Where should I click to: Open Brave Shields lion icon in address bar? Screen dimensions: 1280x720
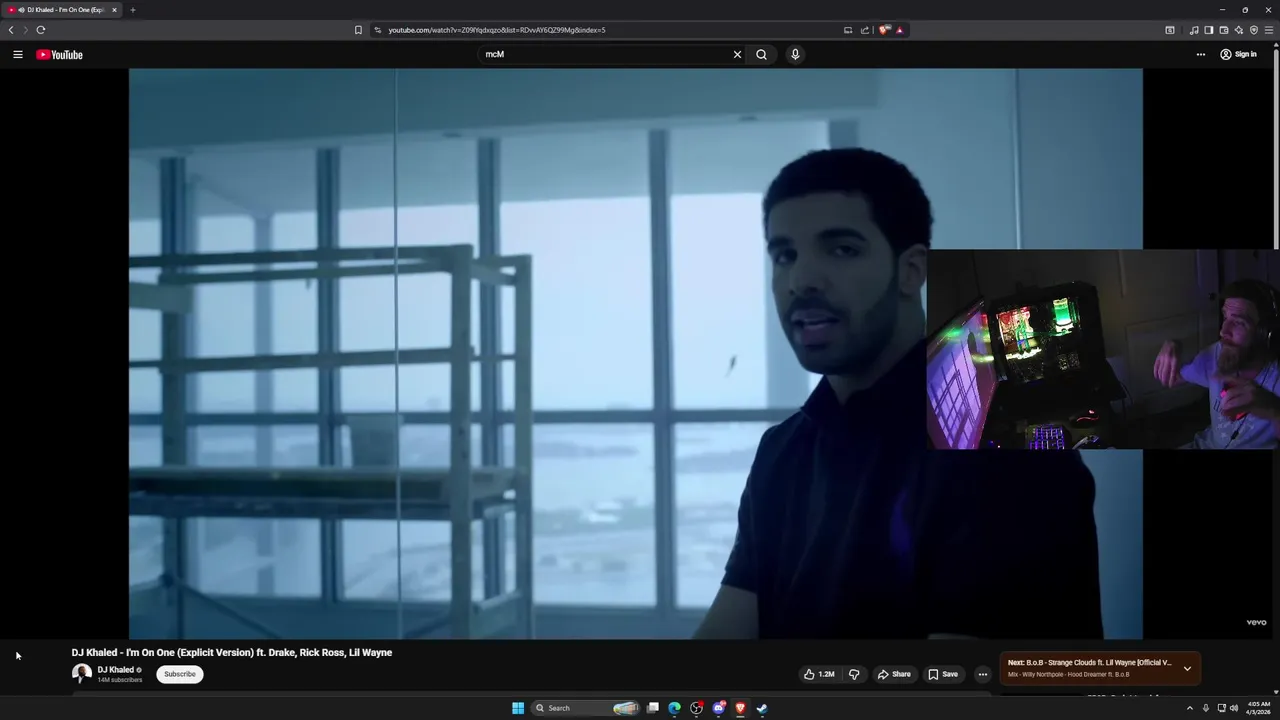tap(884, 30)
